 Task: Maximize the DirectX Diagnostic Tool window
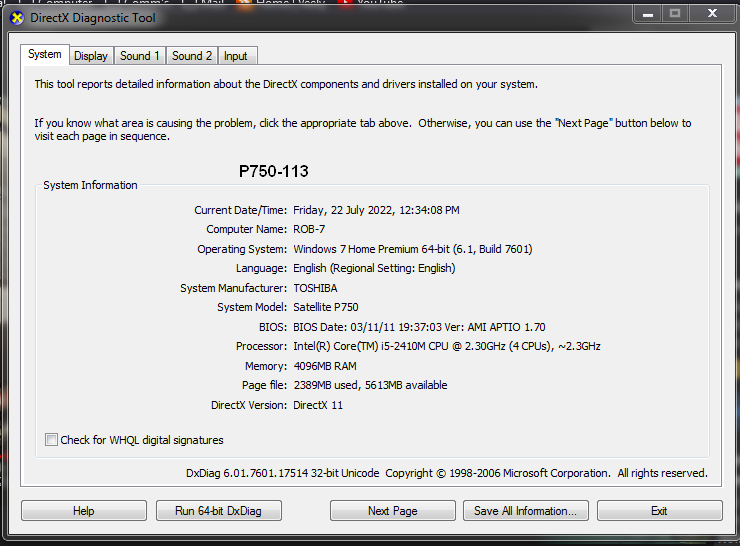(675, 14)
